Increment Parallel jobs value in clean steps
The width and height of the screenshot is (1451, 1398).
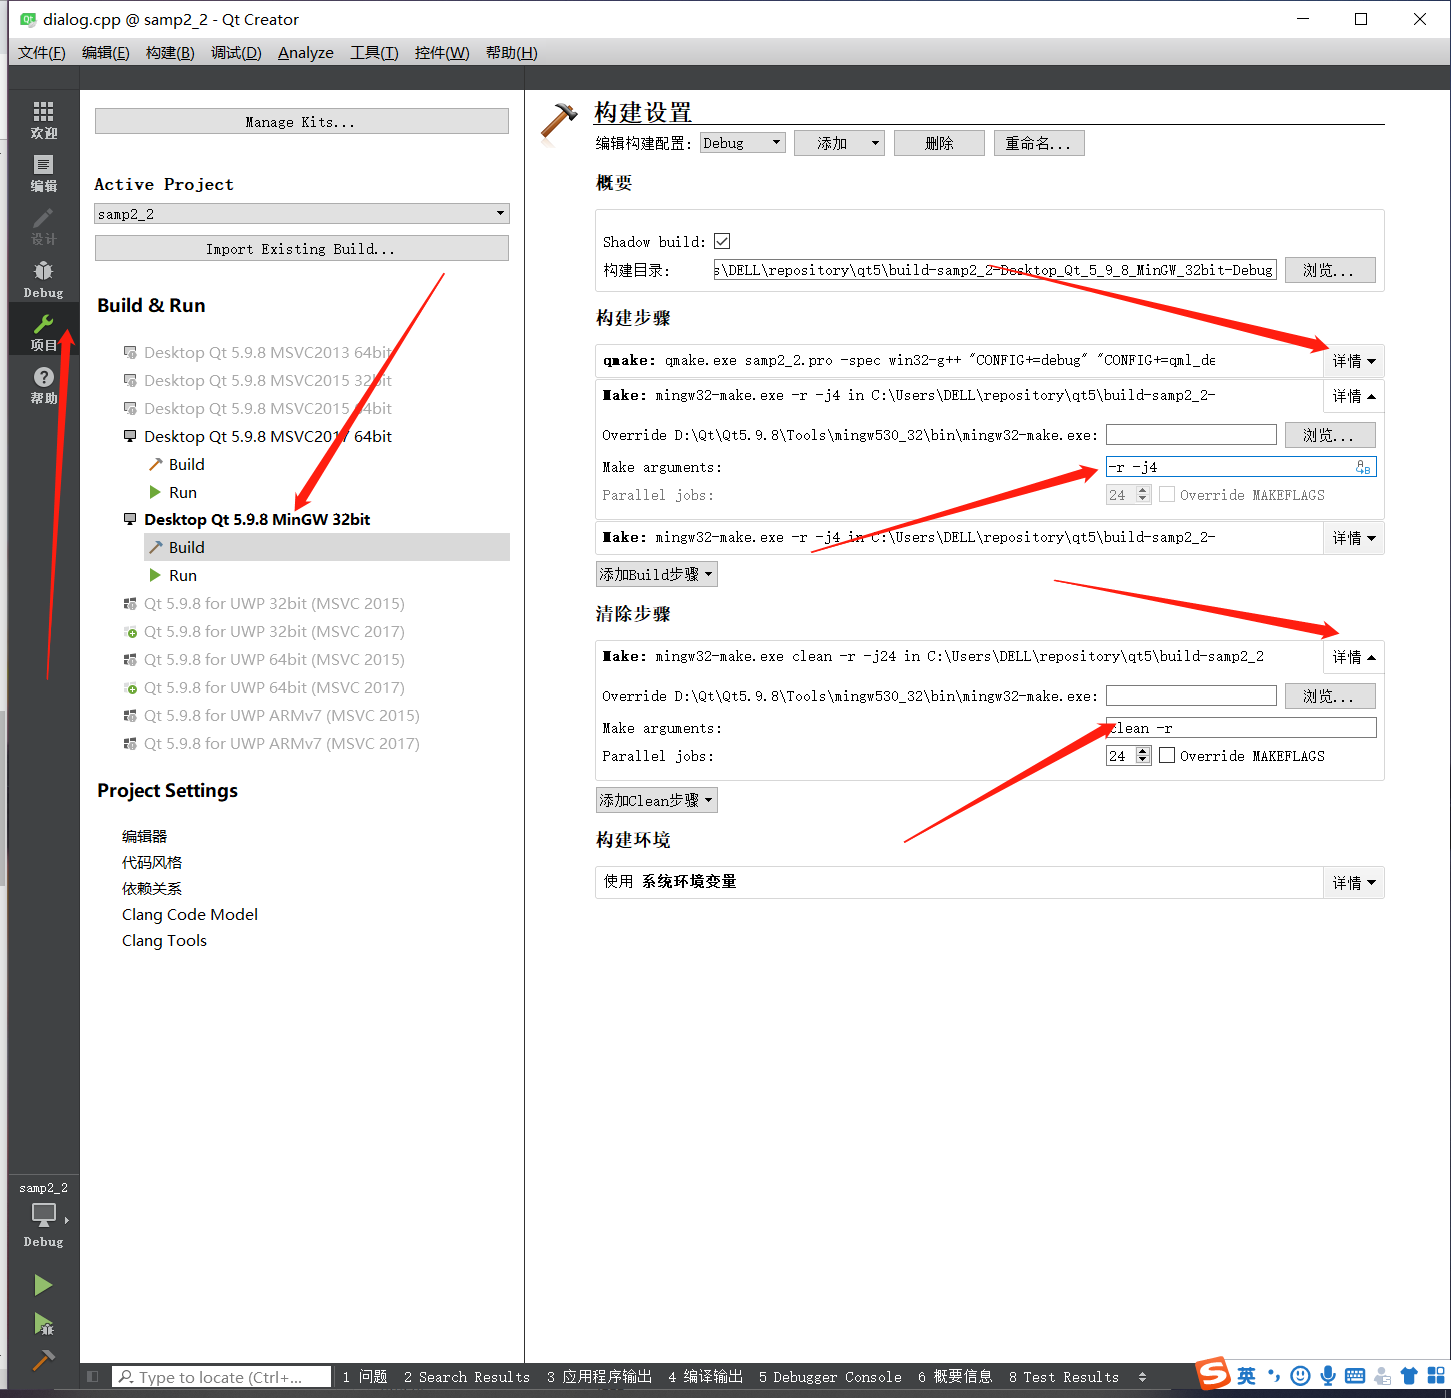[1143, 751]
